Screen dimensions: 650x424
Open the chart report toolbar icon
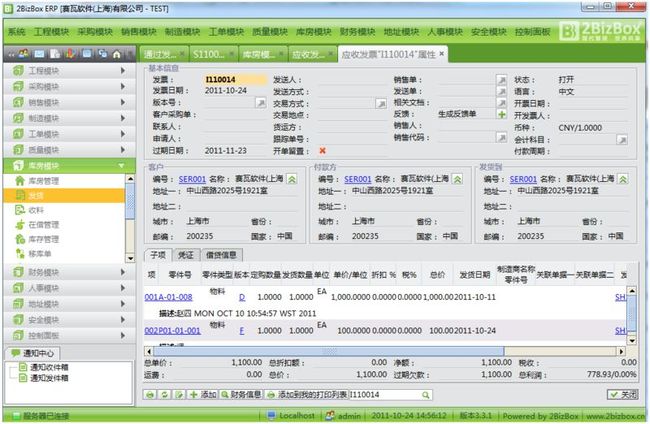point(70,54)
